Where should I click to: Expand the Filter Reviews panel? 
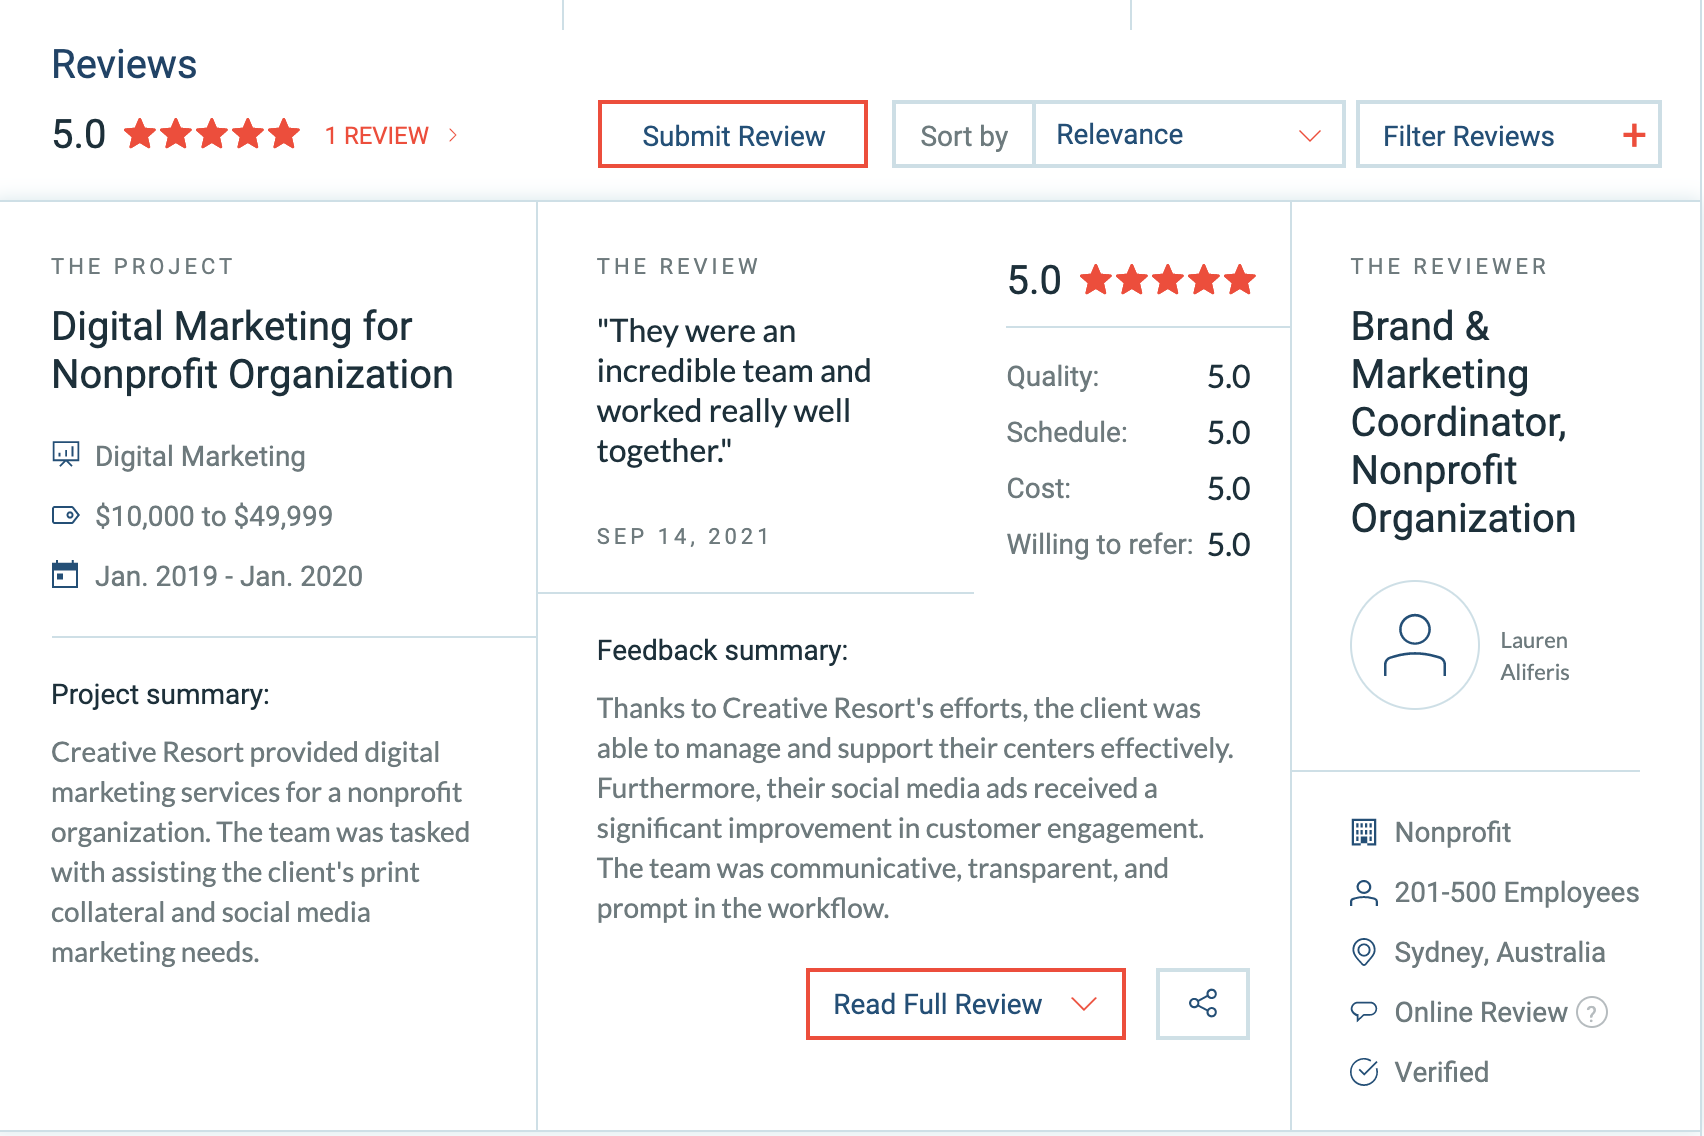click(1508, 135)
